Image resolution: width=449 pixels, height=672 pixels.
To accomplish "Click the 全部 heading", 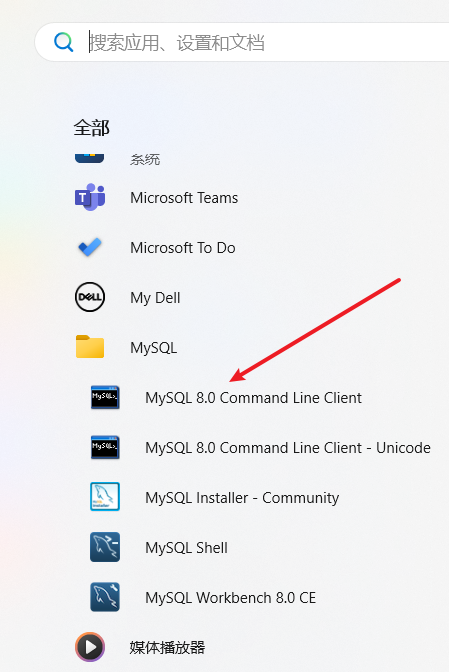I will [92, 128].
